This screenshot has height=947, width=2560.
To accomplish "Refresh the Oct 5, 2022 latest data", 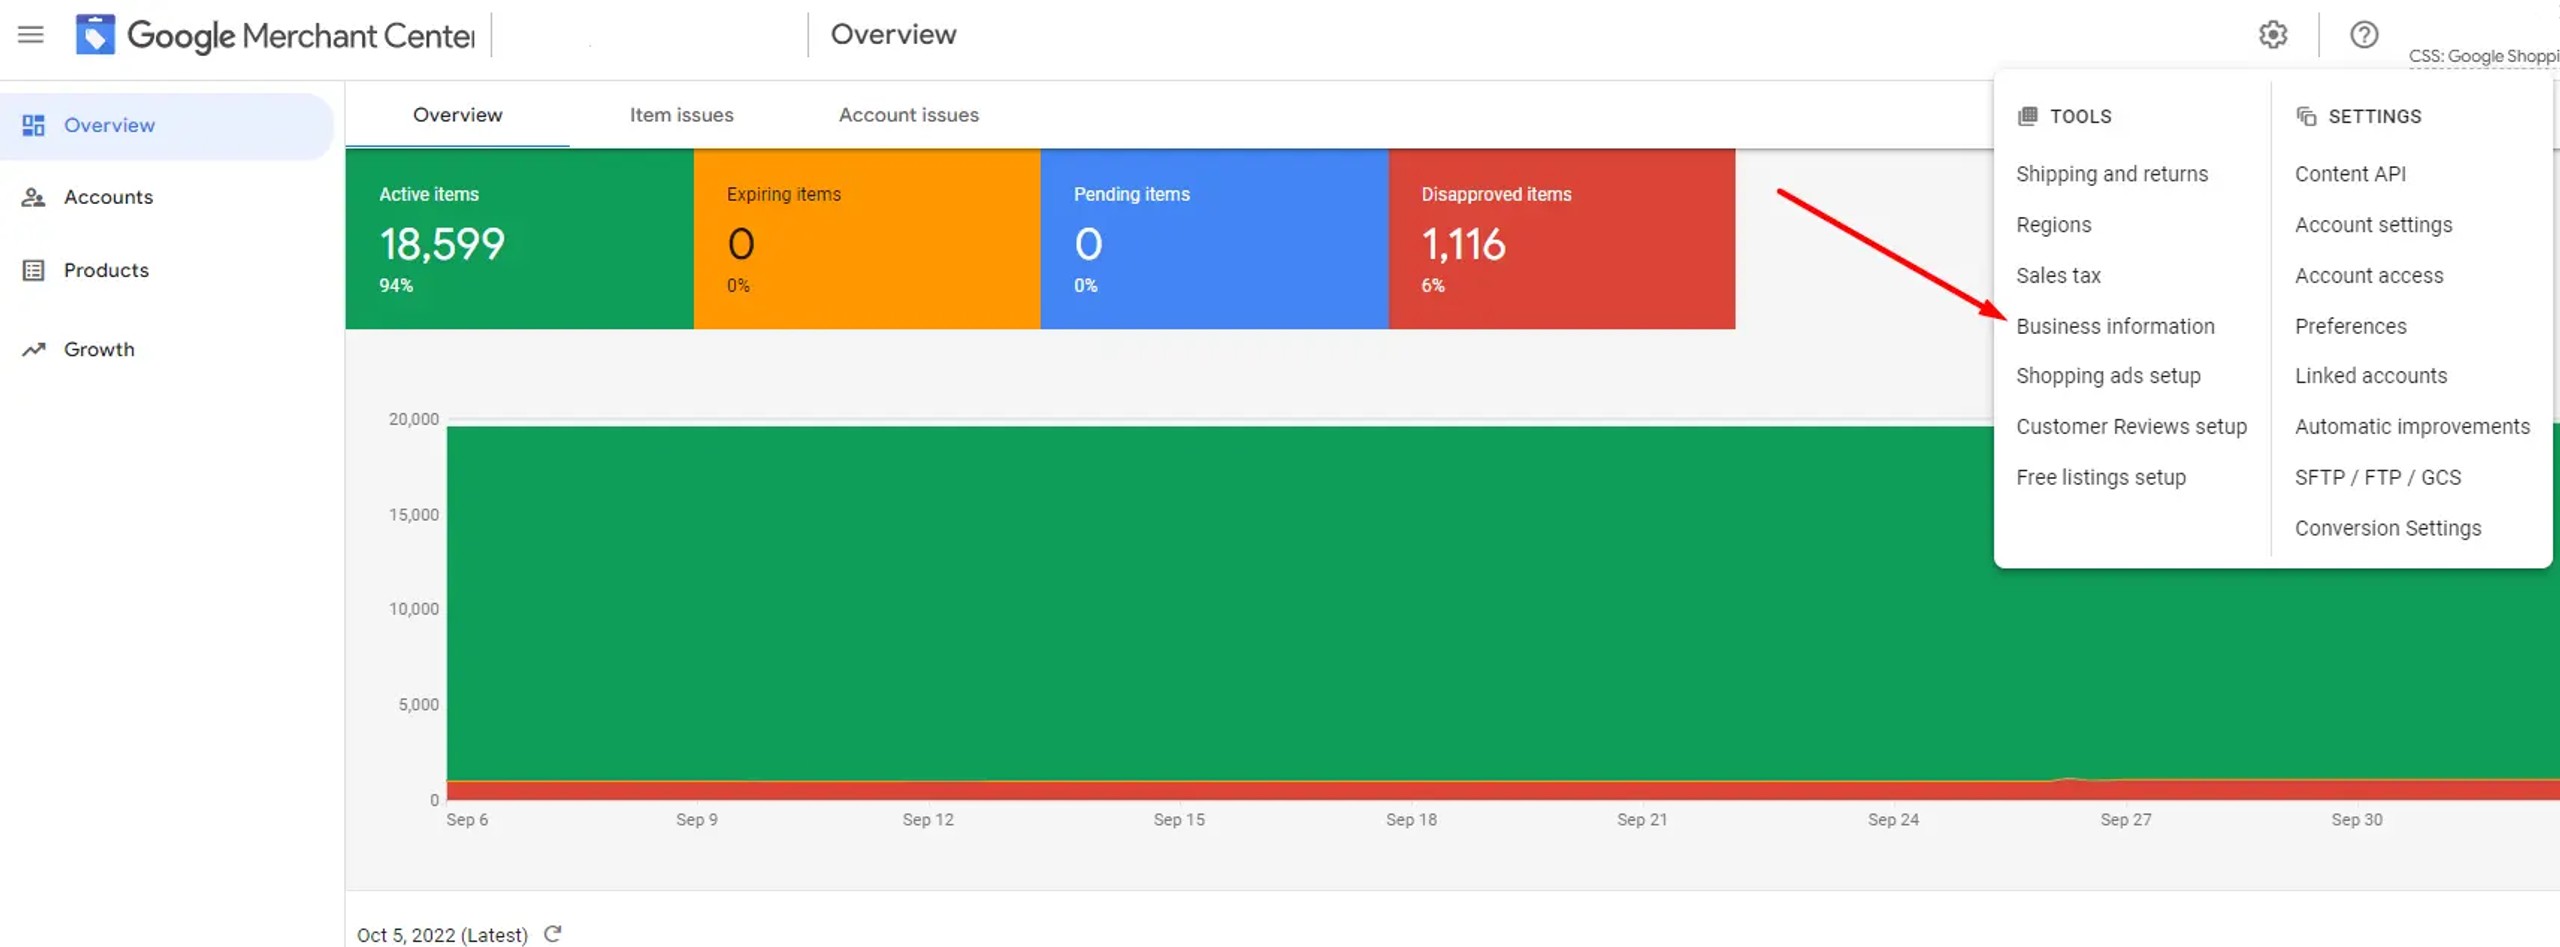I will click(552, 934).
